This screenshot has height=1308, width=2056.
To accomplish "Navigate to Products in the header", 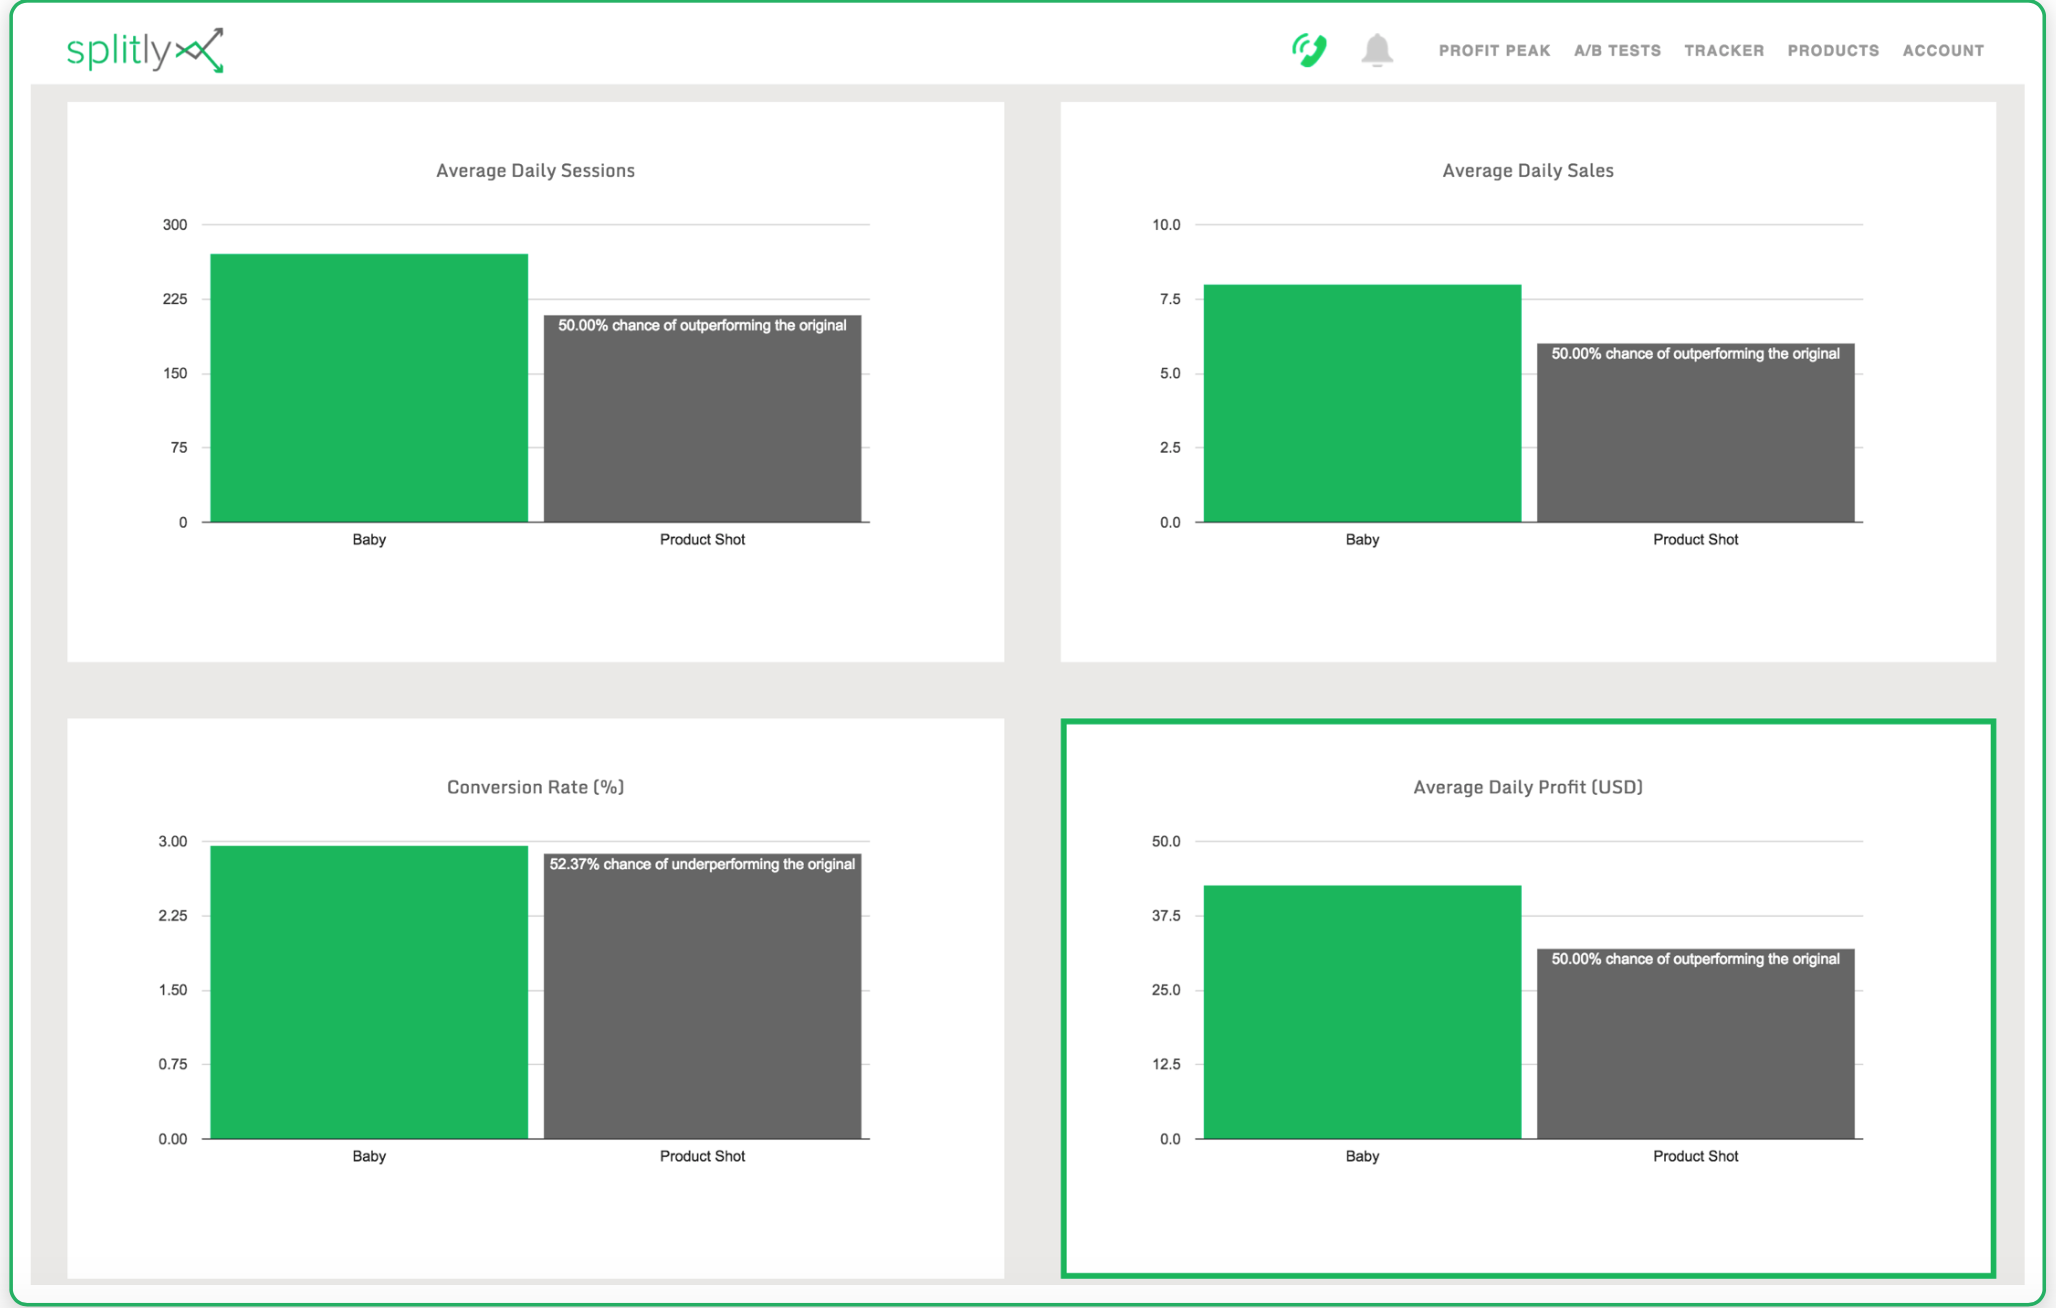I will 1833,51.
